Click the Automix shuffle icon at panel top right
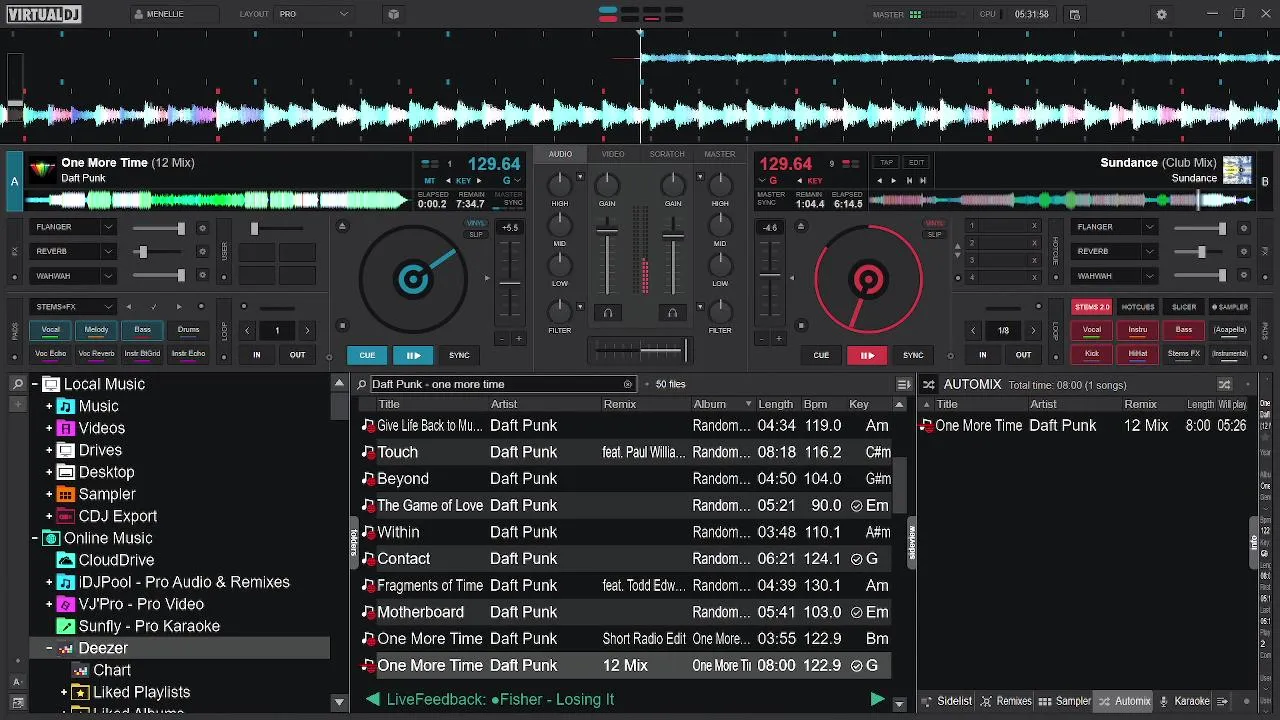Screen dimensions: 1280x720 1224,384
